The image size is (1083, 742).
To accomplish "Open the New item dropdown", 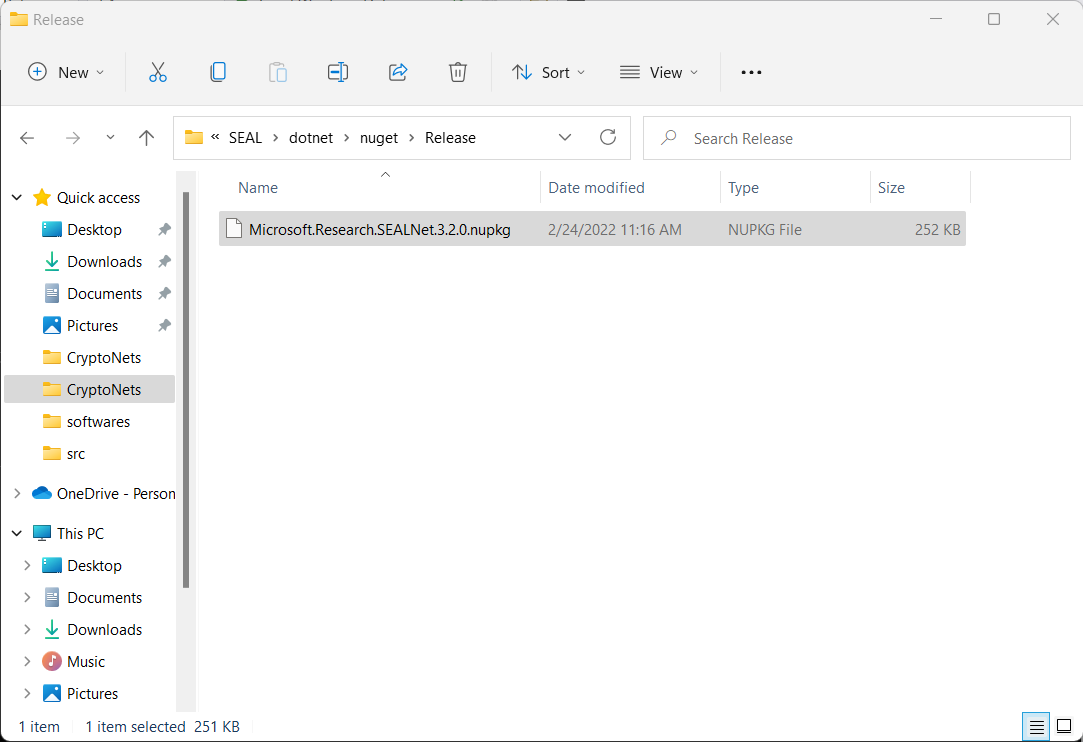I will pos(66,72).
